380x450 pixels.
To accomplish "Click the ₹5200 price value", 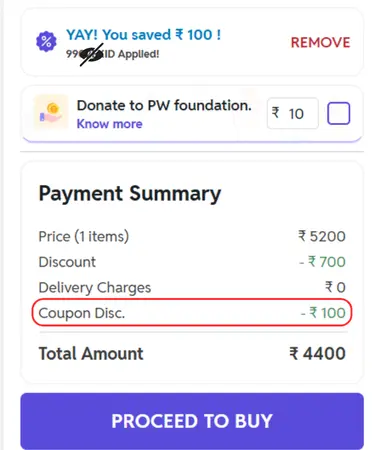I will pos(322,236).
